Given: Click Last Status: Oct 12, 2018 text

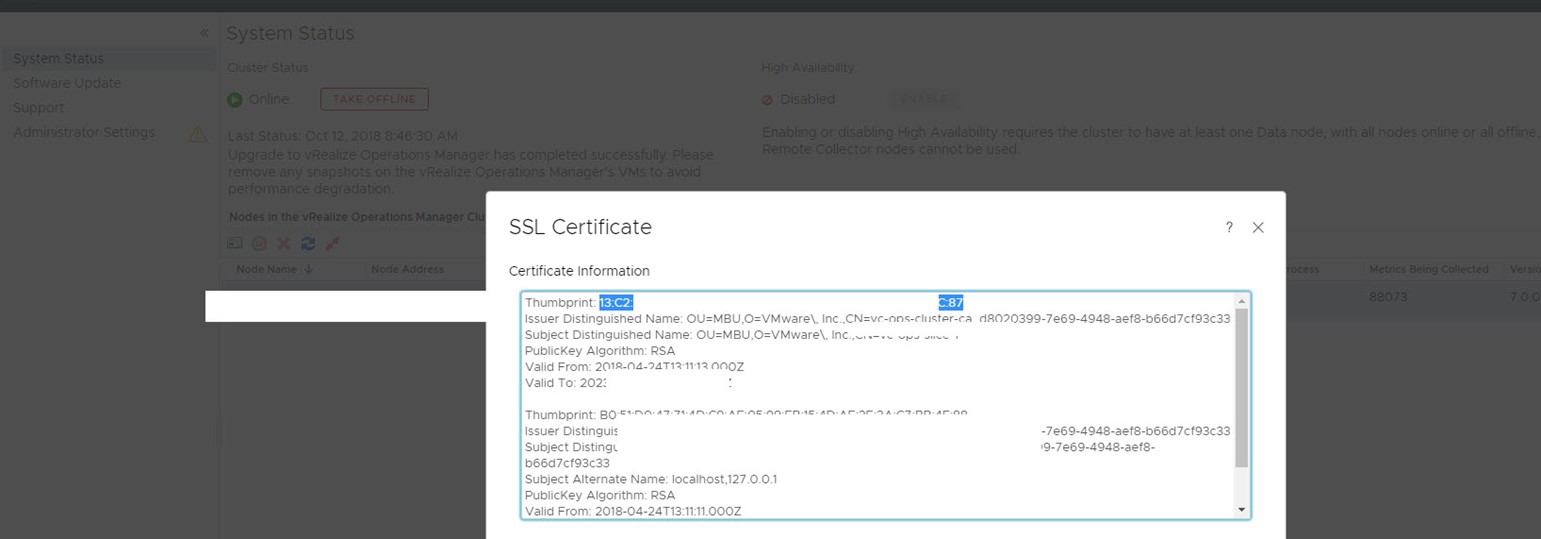Looking at the screenshot, I should tap(343, 136).
